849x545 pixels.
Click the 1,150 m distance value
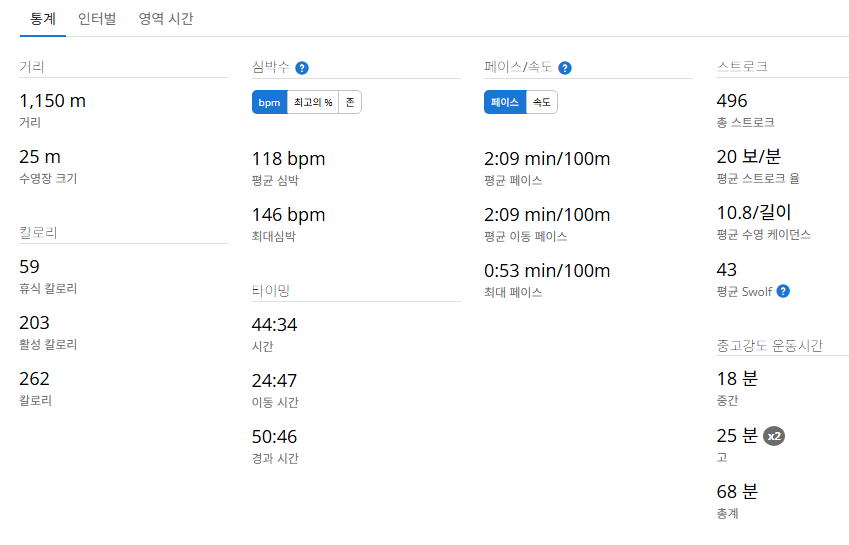[53, 101]
